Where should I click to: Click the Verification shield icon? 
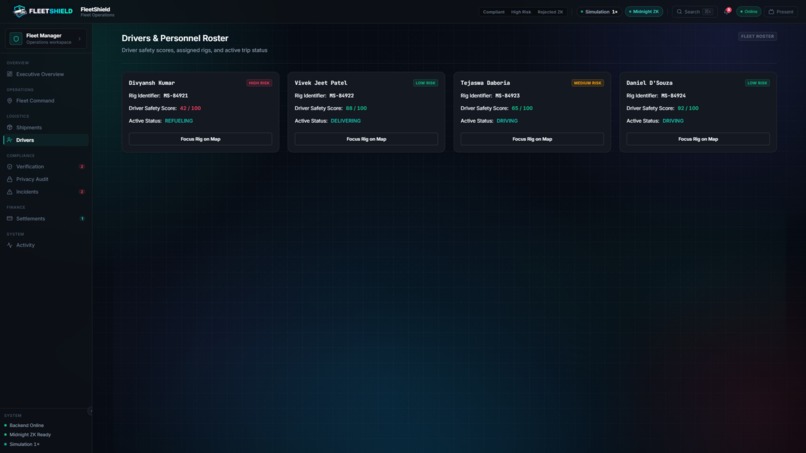point(9,167)
